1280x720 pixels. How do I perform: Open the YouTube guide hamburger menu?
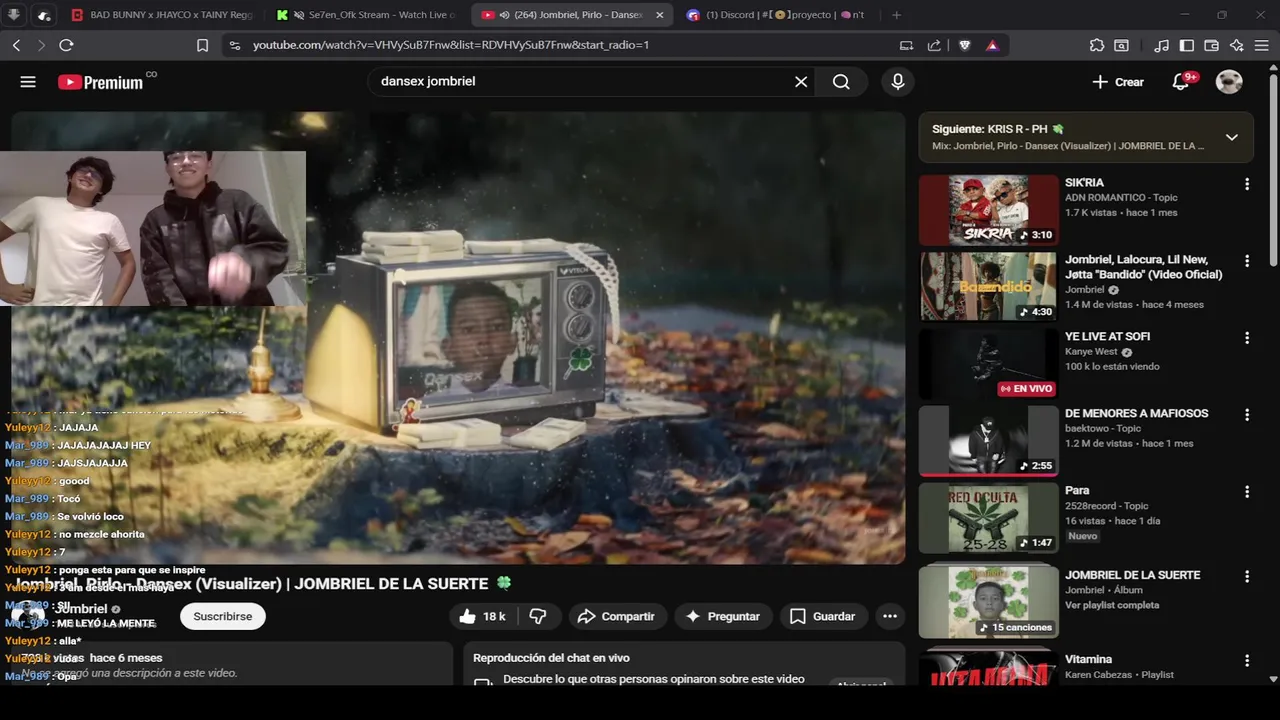(x=28, y=82)
